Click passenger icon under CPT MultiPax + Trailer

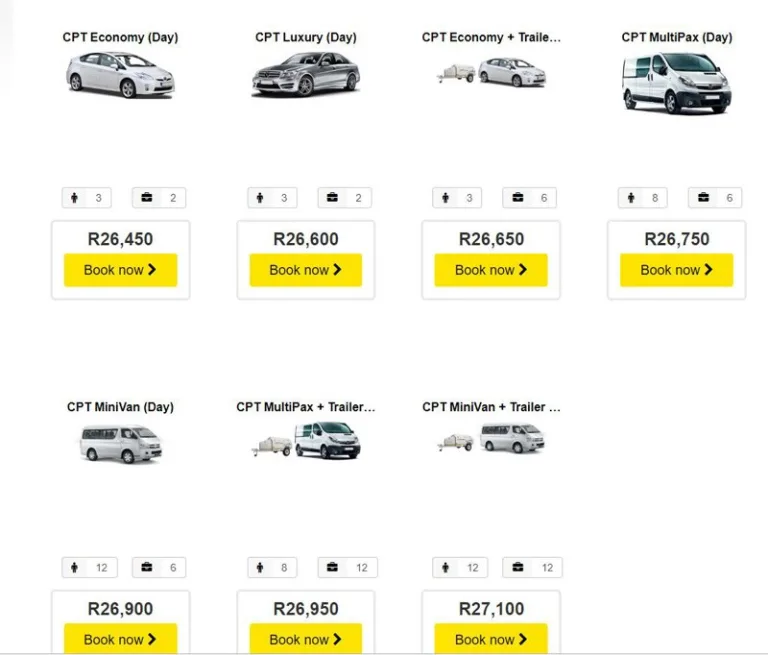[x=260, y=568]
